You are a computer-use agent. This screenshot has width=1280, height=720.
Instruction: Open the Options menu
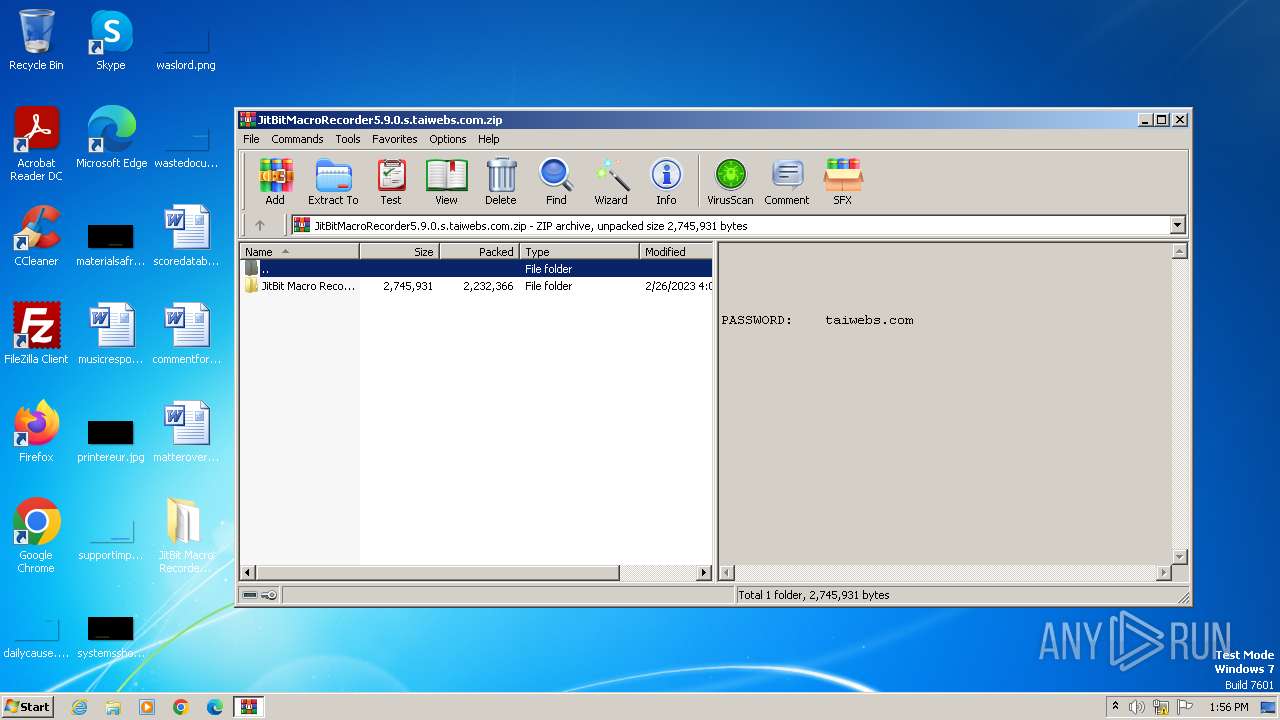click(x=448, y=139)
